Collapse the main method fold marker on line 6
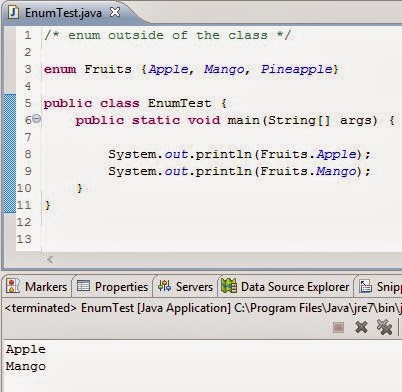 (37, 118)
